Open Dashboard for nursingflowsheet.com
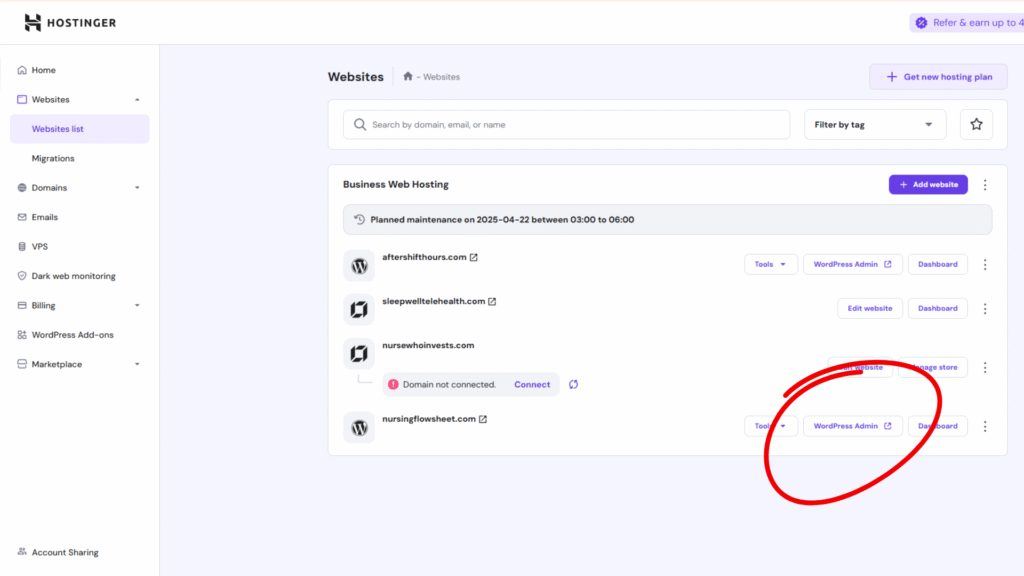The height and width of the screenshot is (576, 1024). 938,426
